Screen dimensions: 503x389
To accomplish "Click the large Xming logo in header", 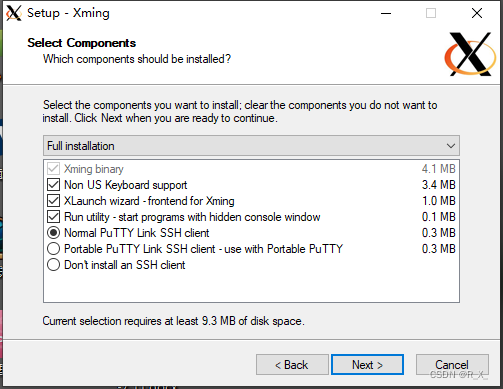I will click(470, 54).
